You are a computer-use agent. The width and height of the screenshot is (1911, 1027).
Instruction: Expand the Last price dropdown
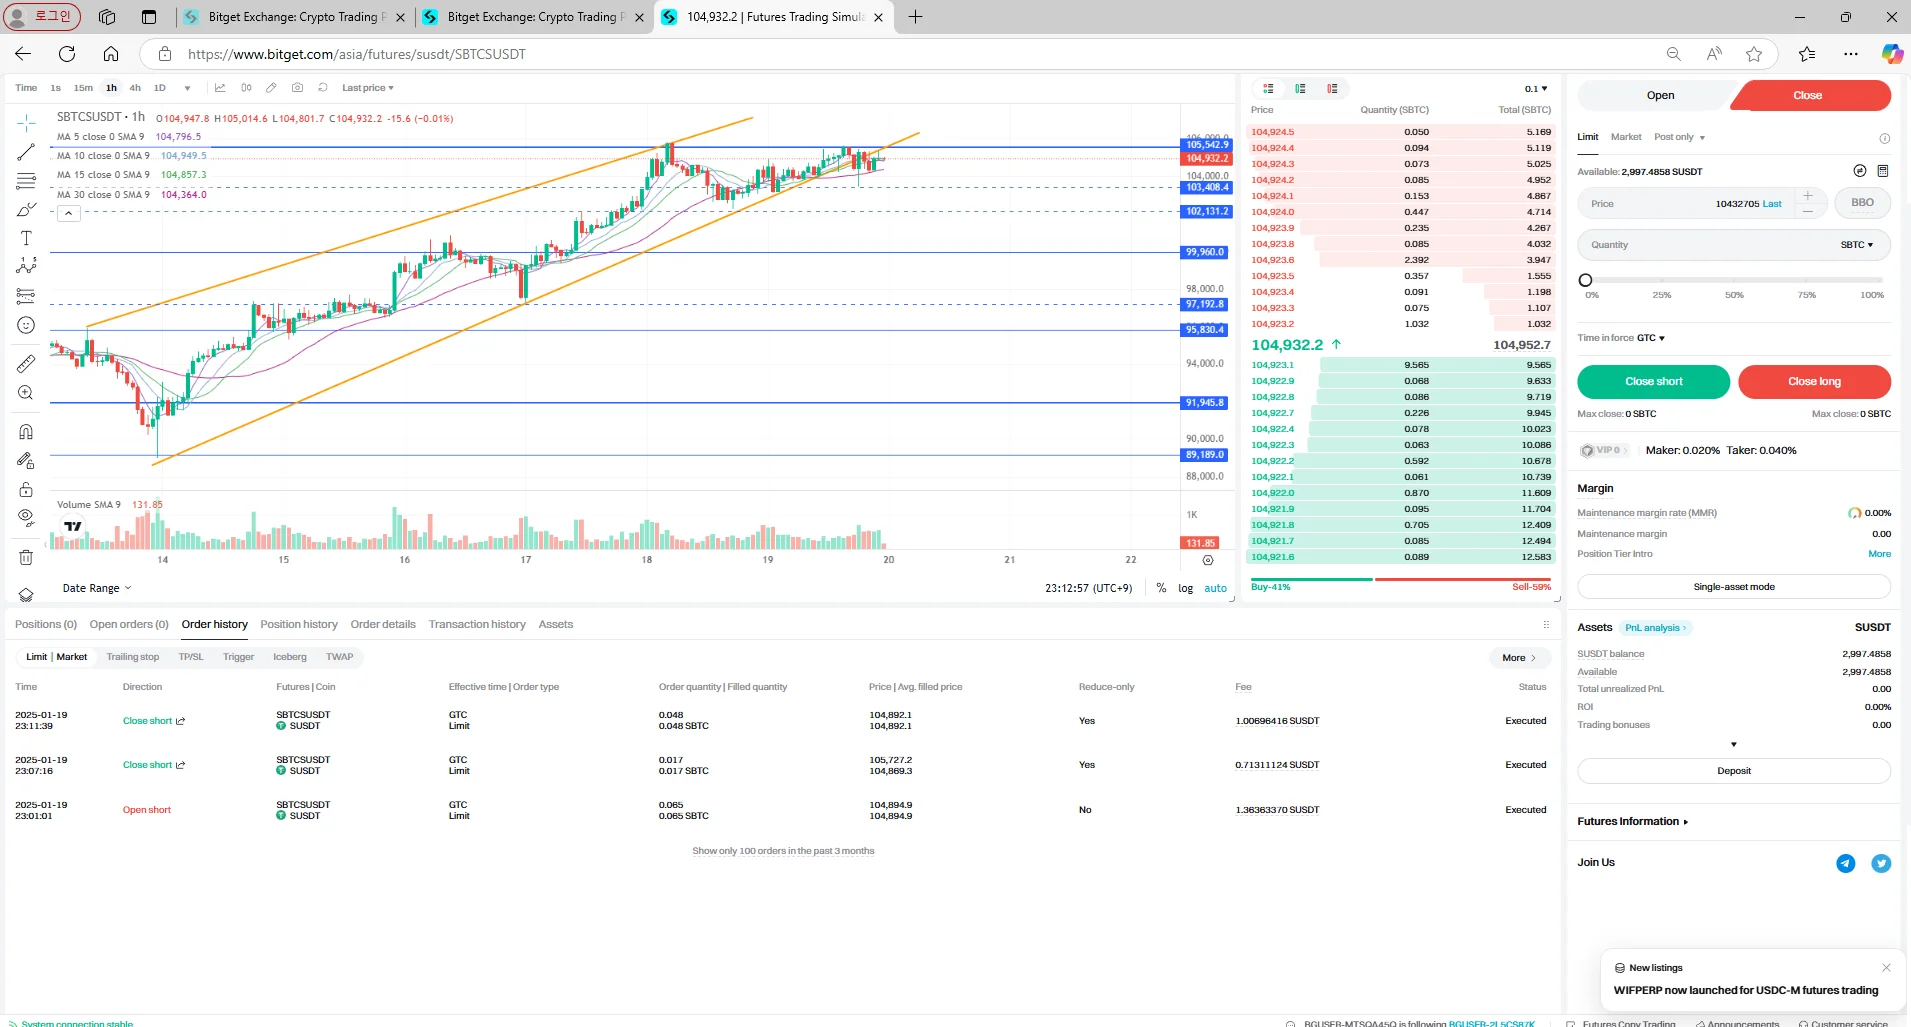[x=367, y=88]
